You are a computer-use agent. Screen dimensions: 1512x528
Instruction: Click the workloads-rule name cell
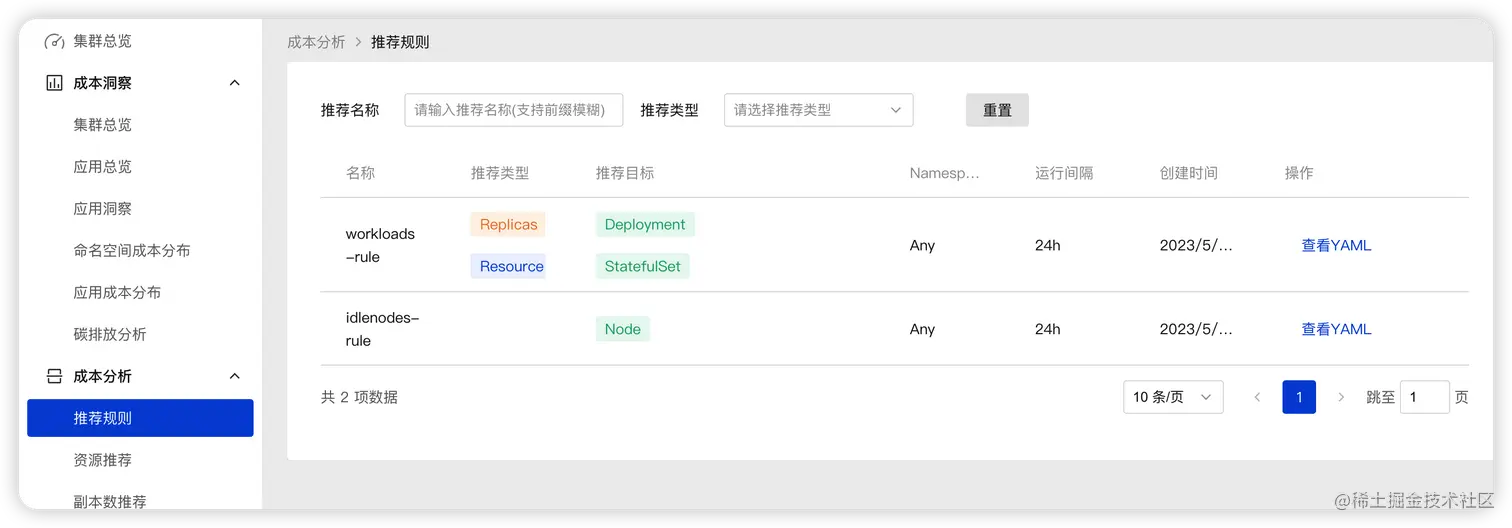[x=380, y=245]
